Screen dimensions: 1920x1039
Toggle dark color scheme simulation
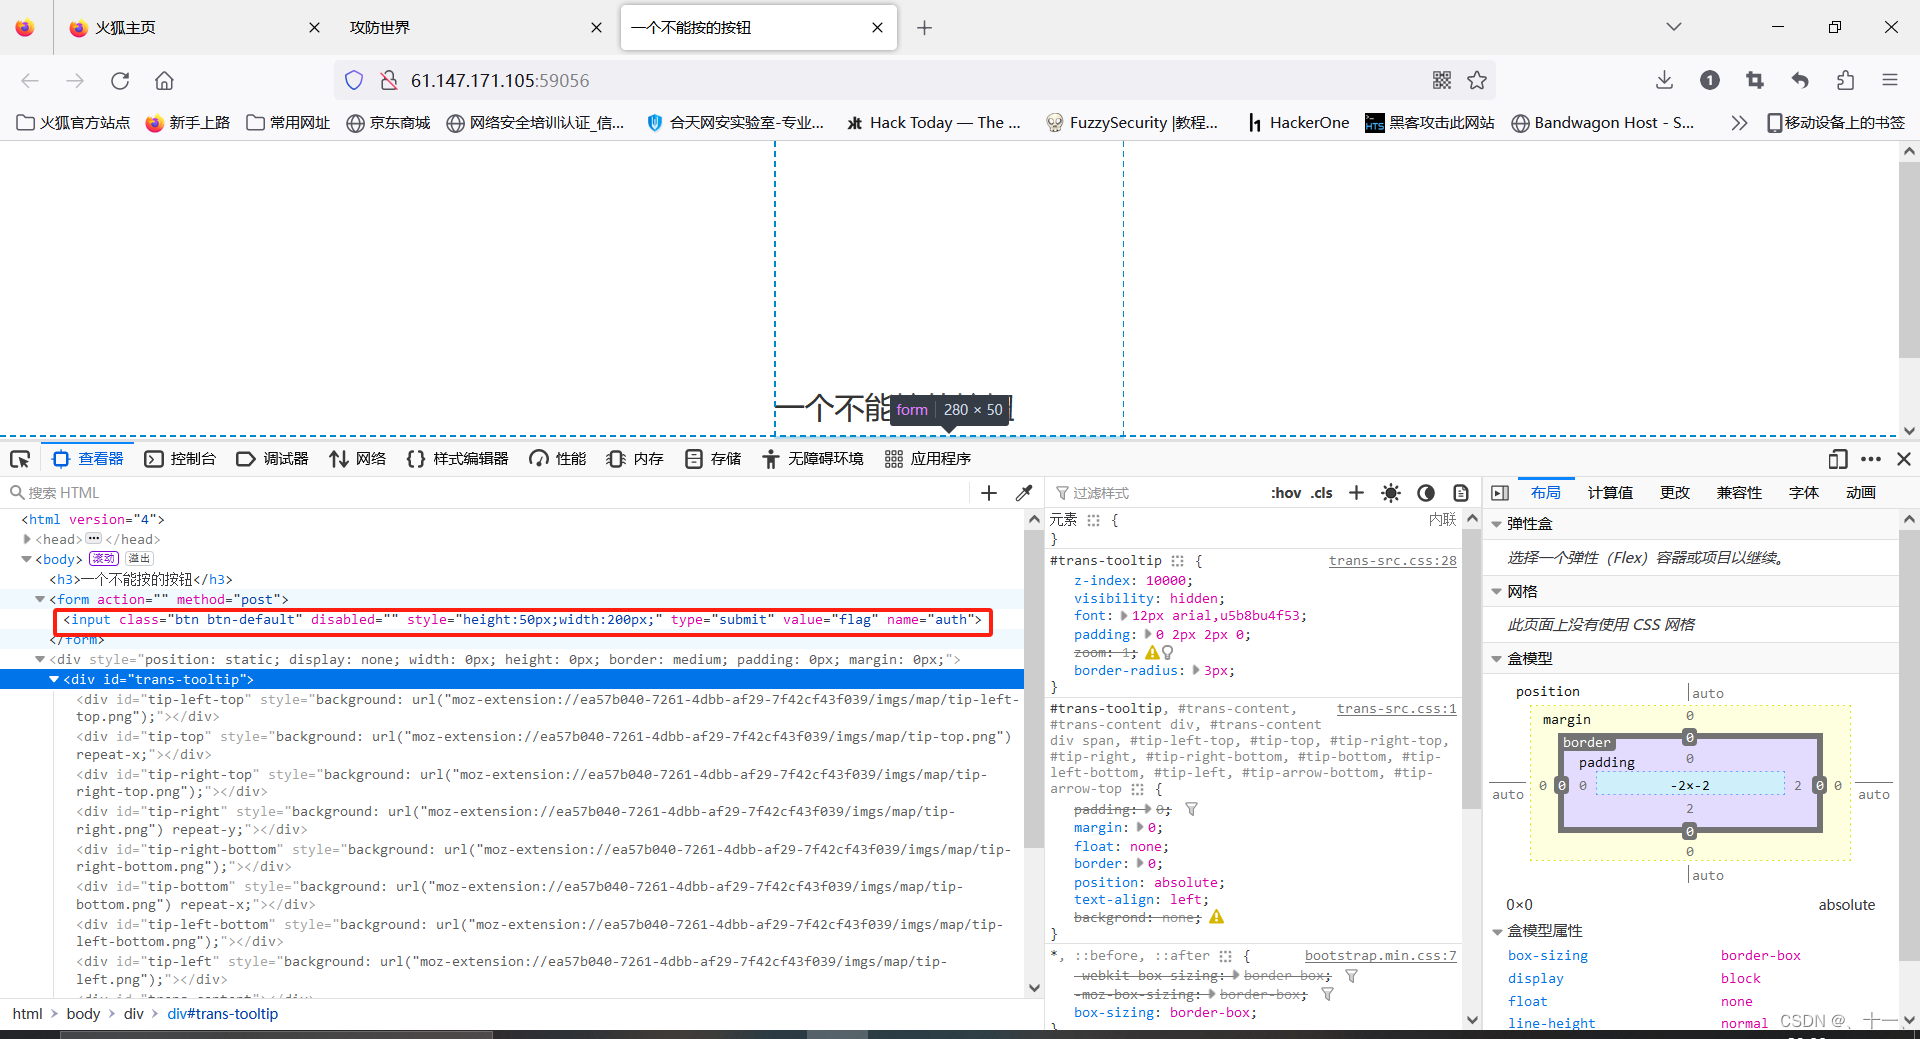click(1426, 493)
